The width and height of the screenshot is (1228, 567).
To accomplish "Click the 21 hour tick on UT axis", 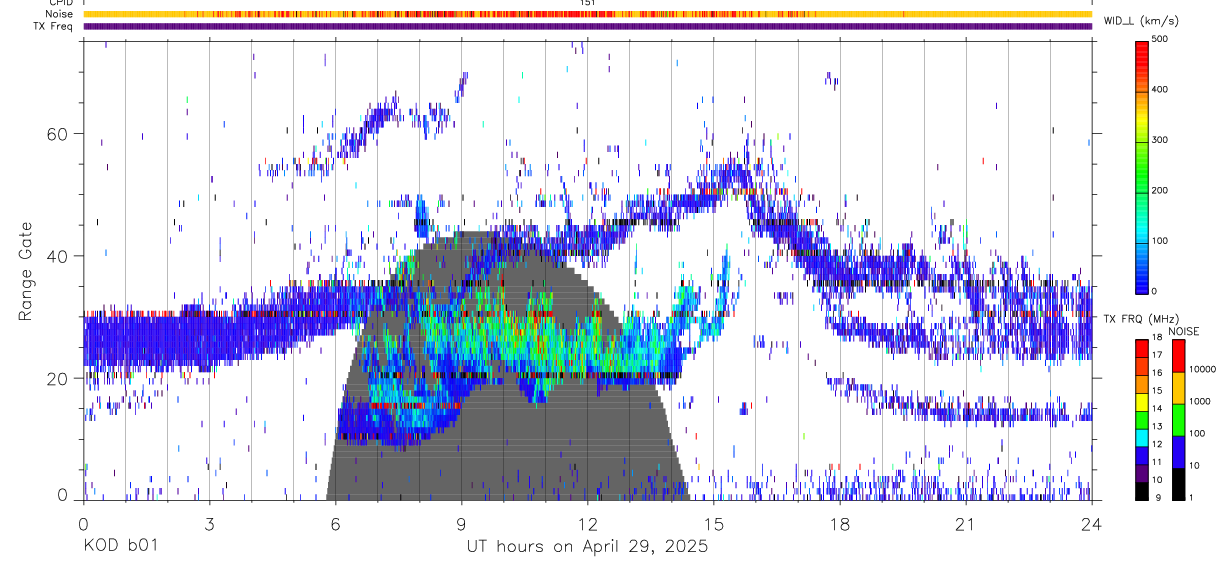I will (x=966, y=523).
